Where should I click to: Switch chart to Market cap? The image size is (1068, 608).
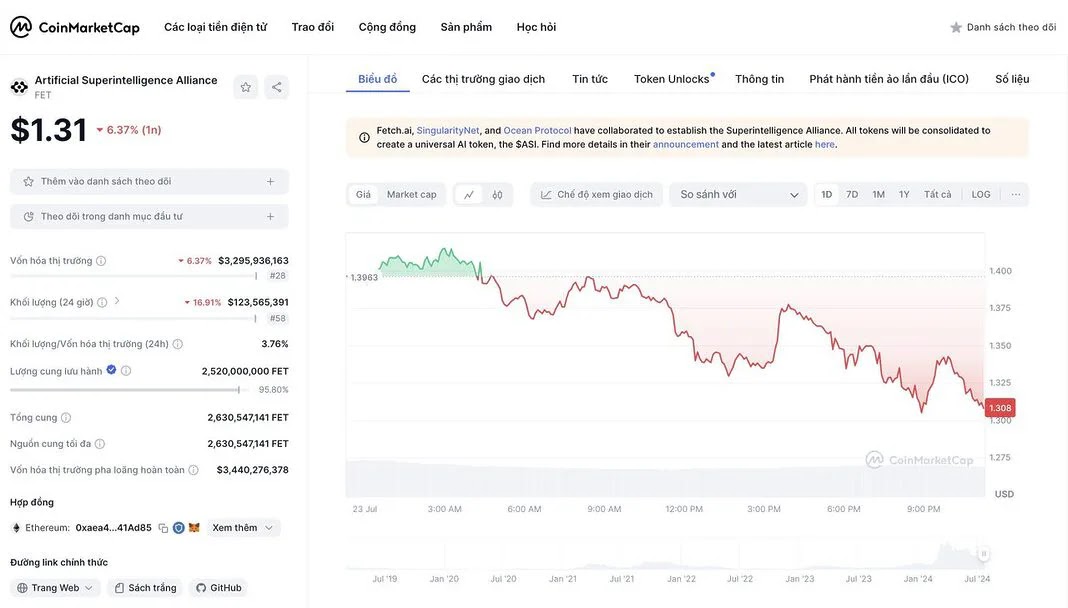[411, 195]
